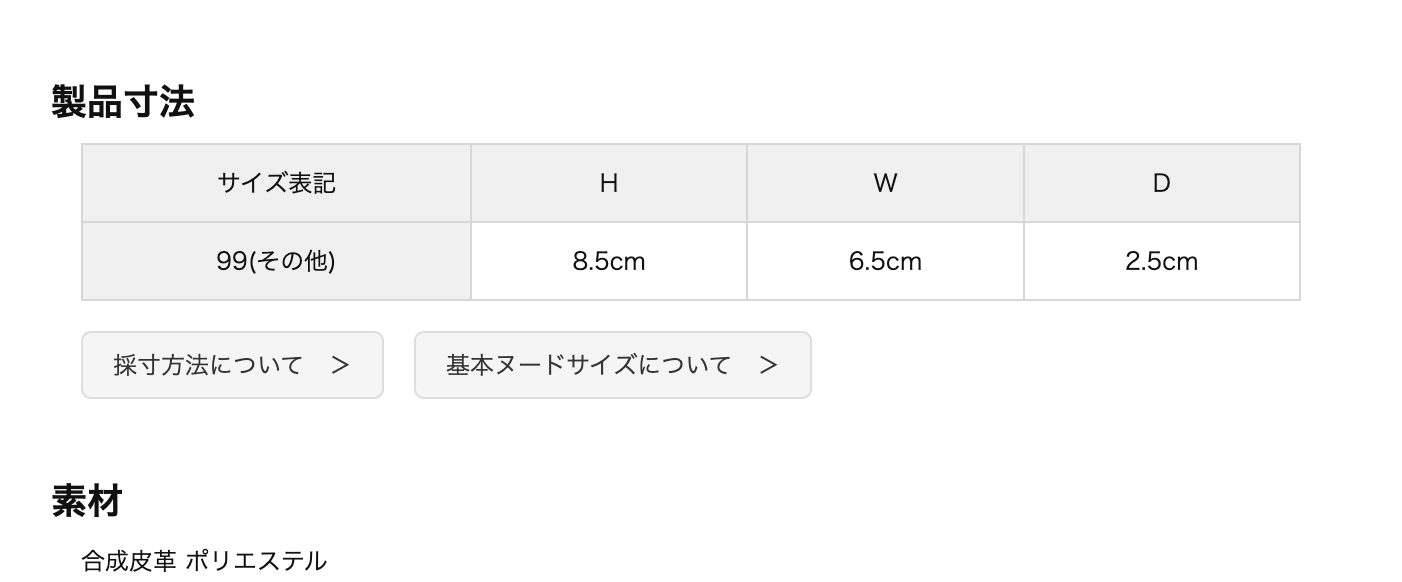Click the chevron arrow beside 基本ヌードサイズについて
Image resolution: width=1402 pixels, height=582 pixels.
pos(768,366)
